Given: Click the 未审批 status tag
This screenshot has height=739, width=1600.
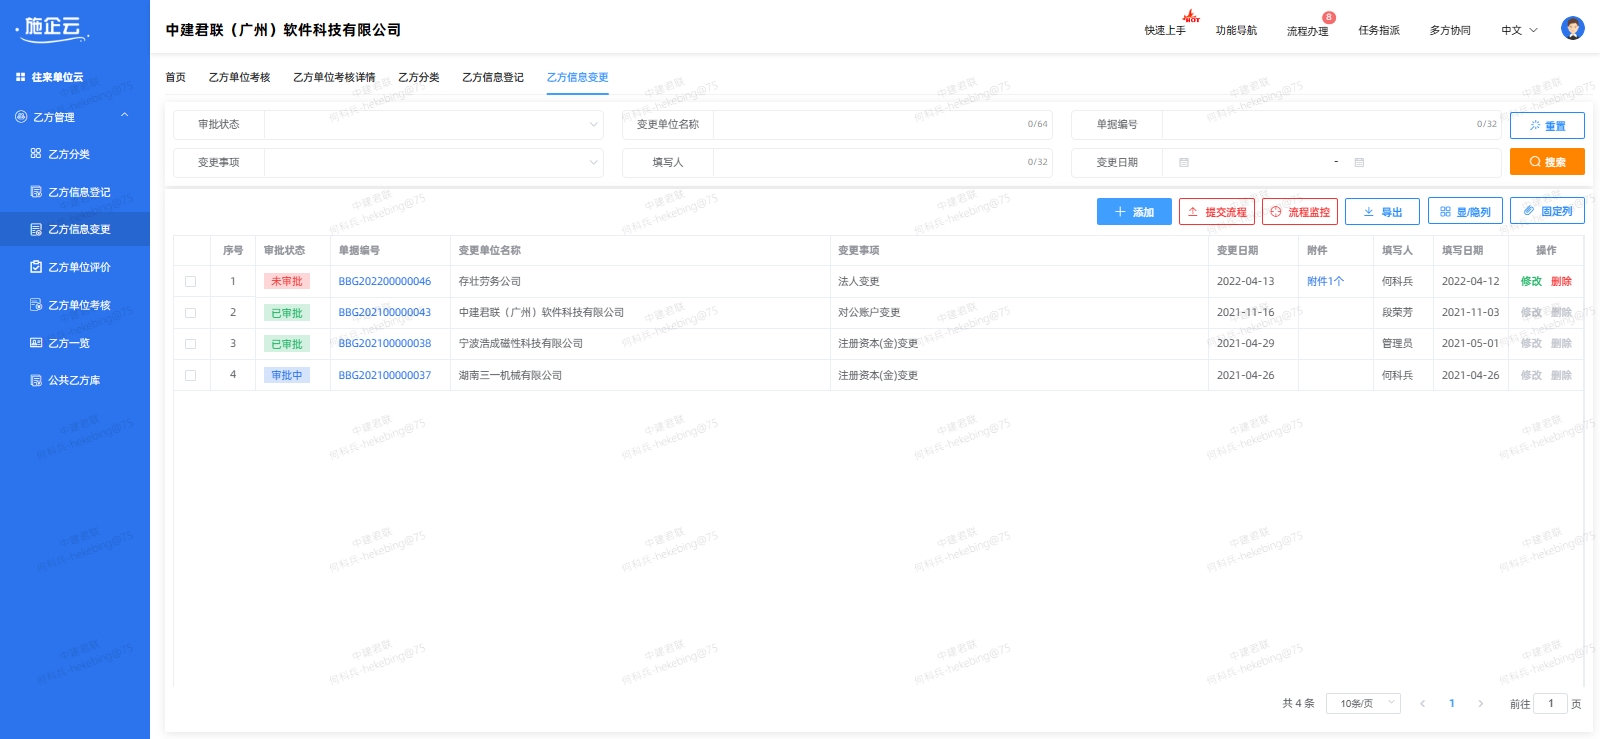Looking at the screenshot, I should pyautogui.click(x=287, y=282).
